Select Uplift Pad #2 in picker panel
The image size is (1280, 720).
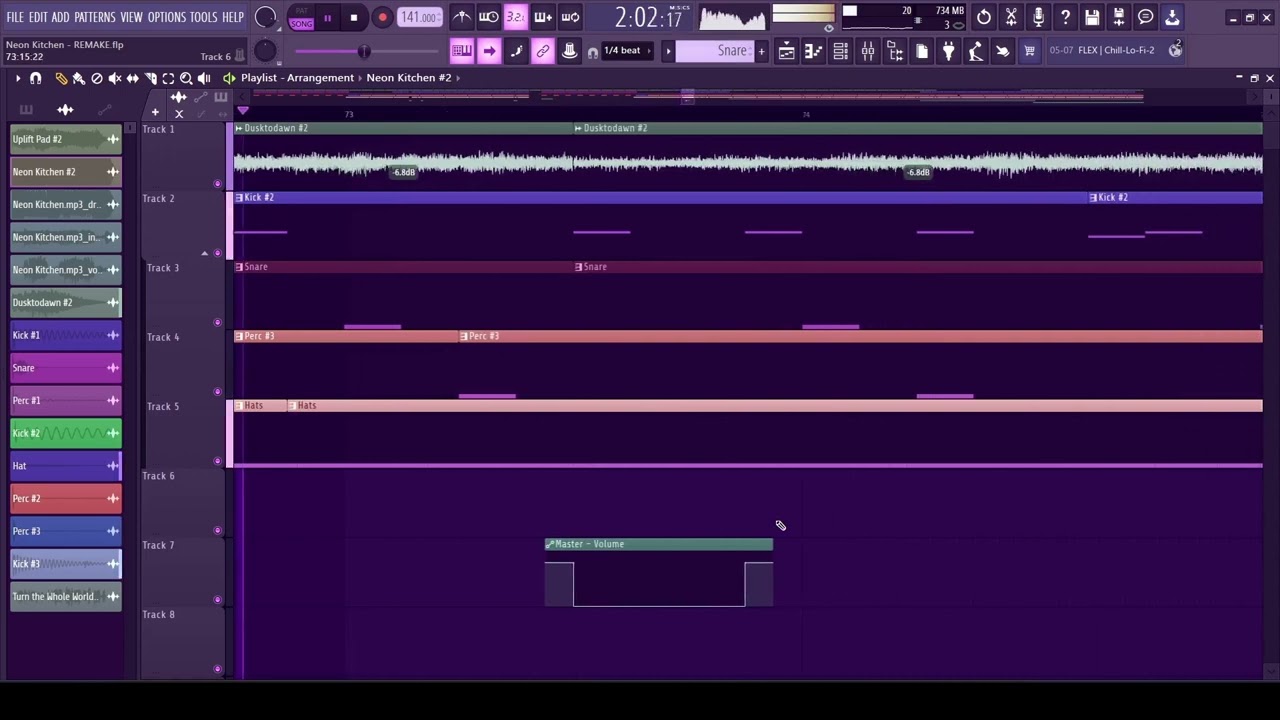tap(66, 139)
